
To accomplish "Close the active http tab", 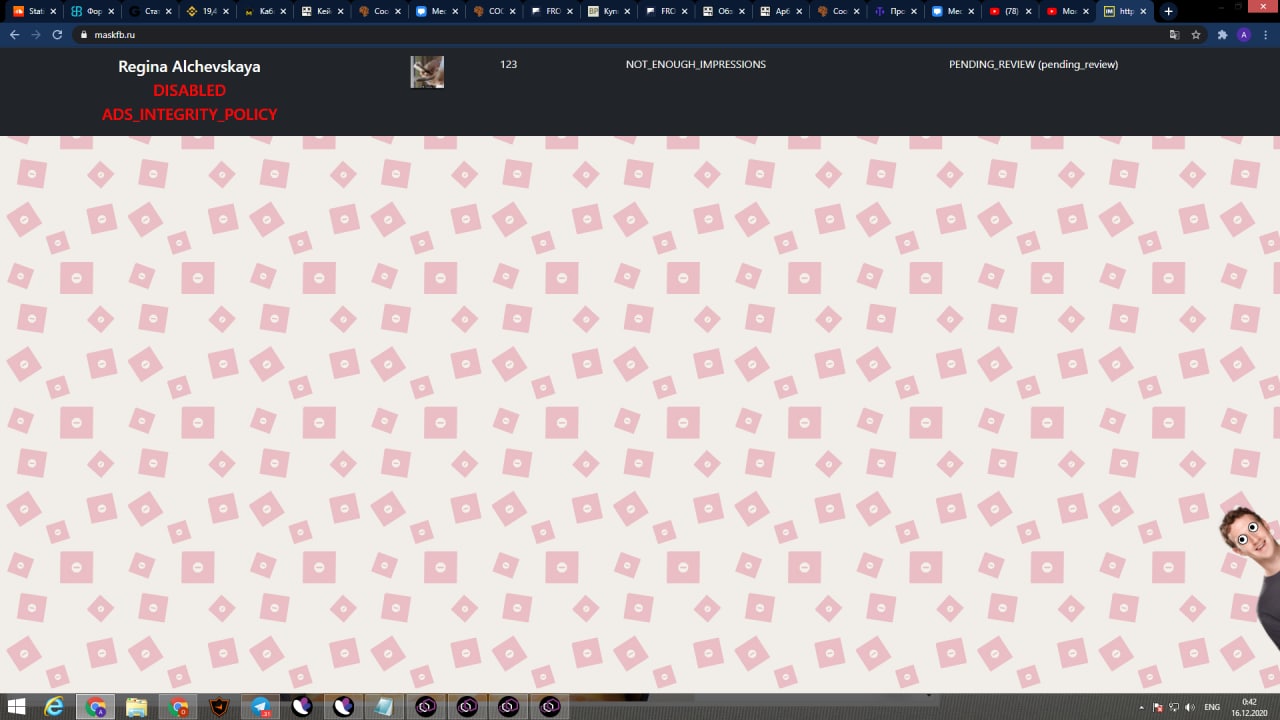I will tap(1144, 11).
